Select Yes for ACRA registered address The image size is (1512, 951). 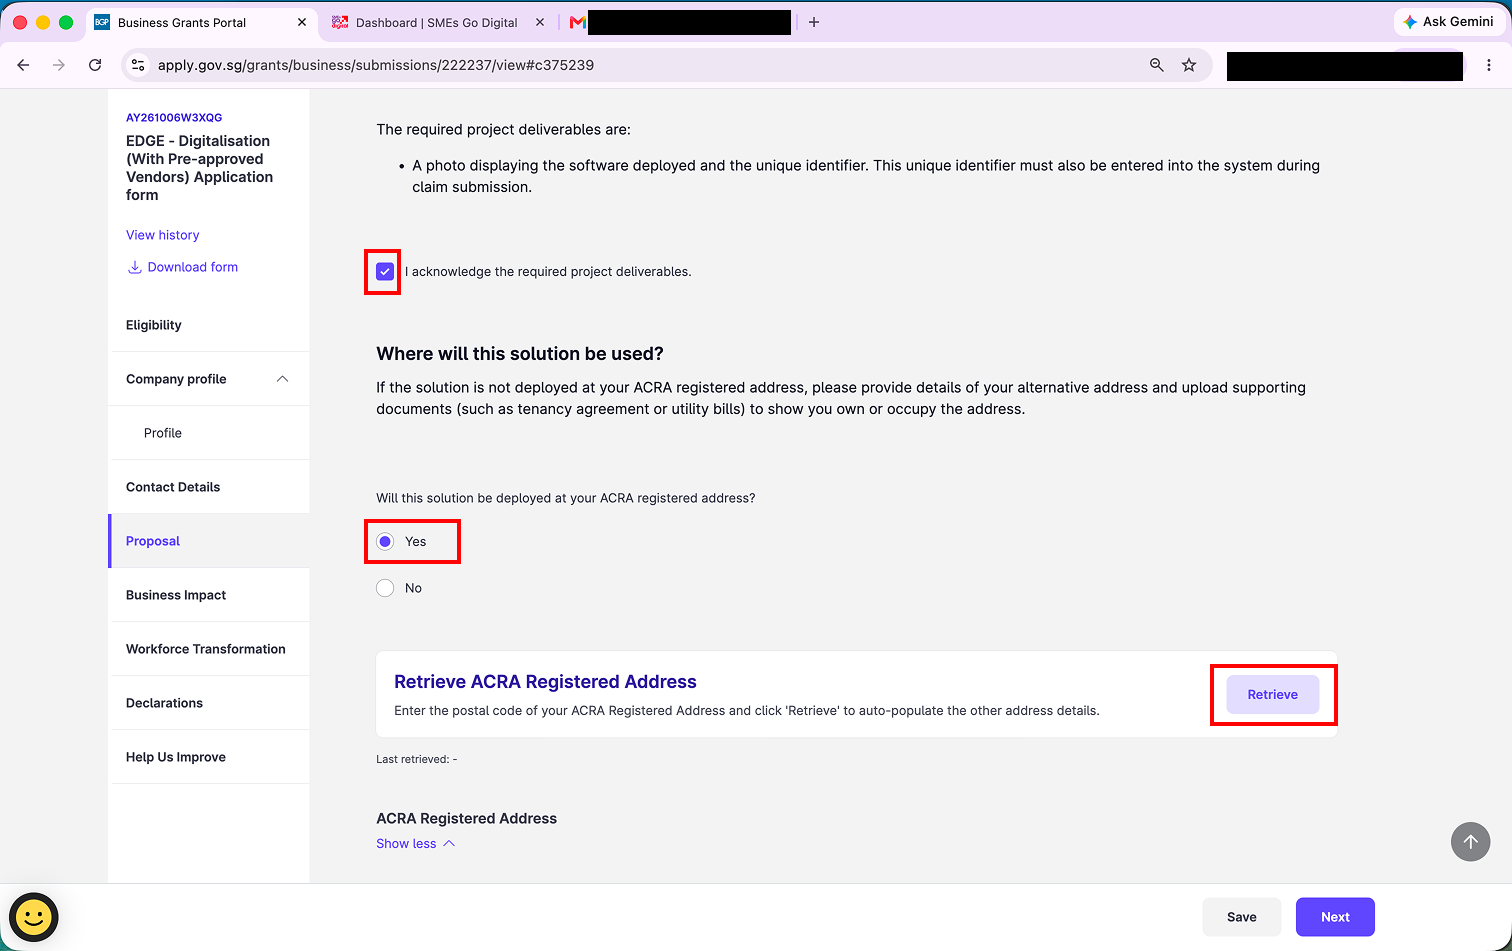(x=385, y=541)
